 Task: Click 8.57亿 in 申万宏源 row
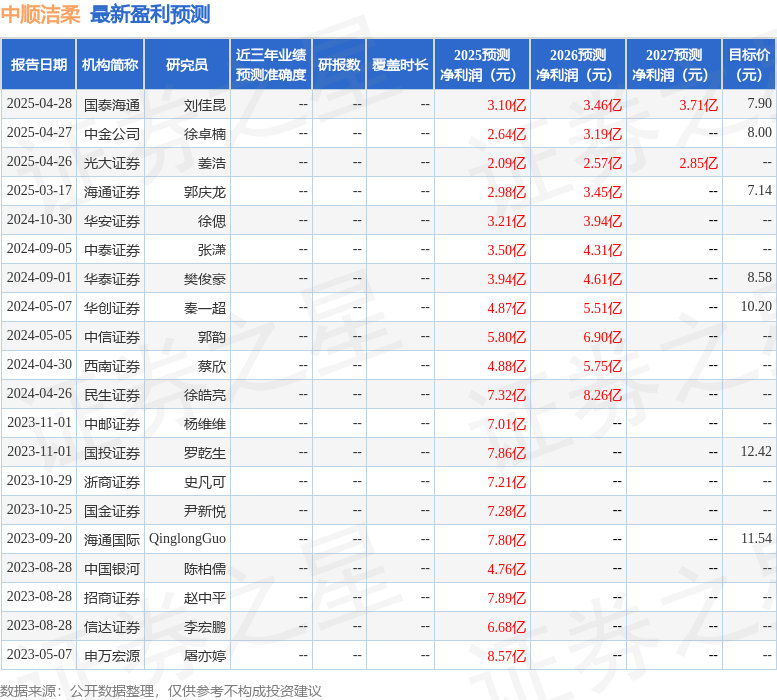[x=506, y=656]
